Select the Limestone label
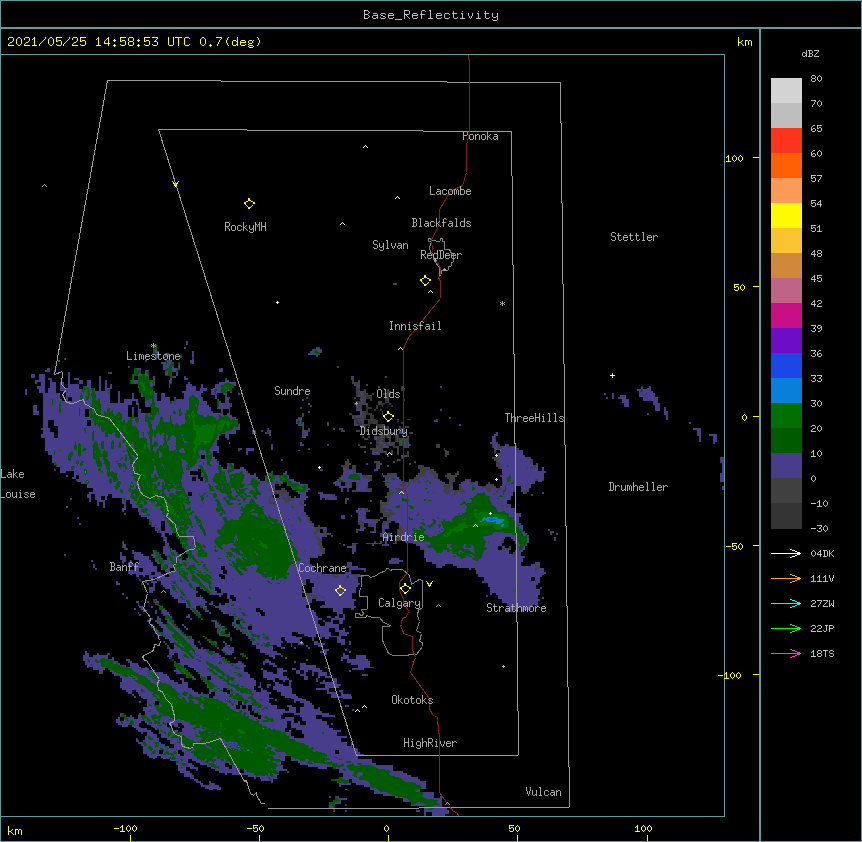Viewport: 862px width, 842px height. click(x=153, y=356)
